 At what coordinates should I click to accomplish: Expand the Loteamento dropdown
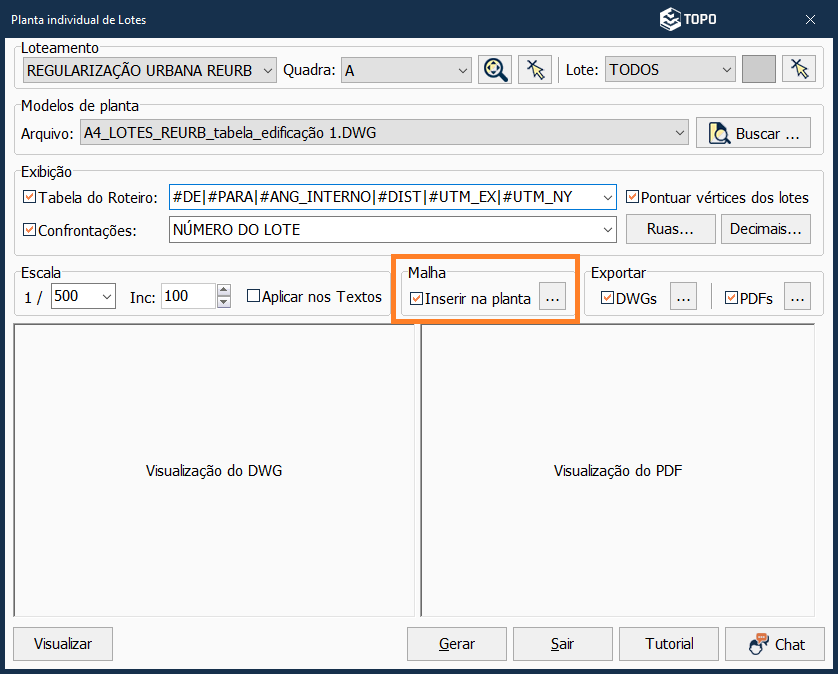(x=266, y=70)
